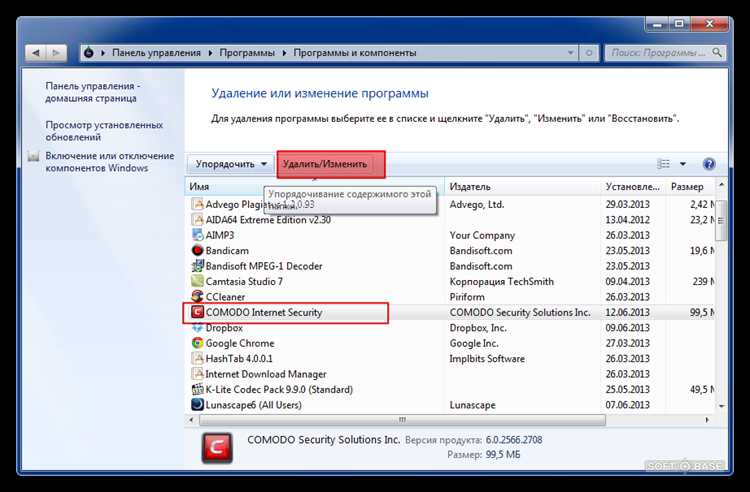Screen dimensions: 750x492
Task: Click the CCleaner icon
Action: [x=197, y=296]
